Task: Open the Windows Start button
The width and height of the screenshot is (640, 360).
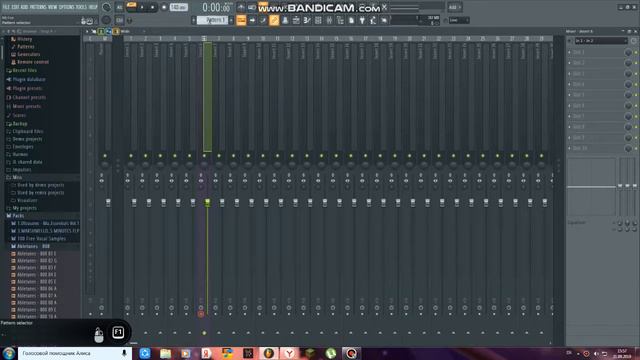Action: (9, 353)
